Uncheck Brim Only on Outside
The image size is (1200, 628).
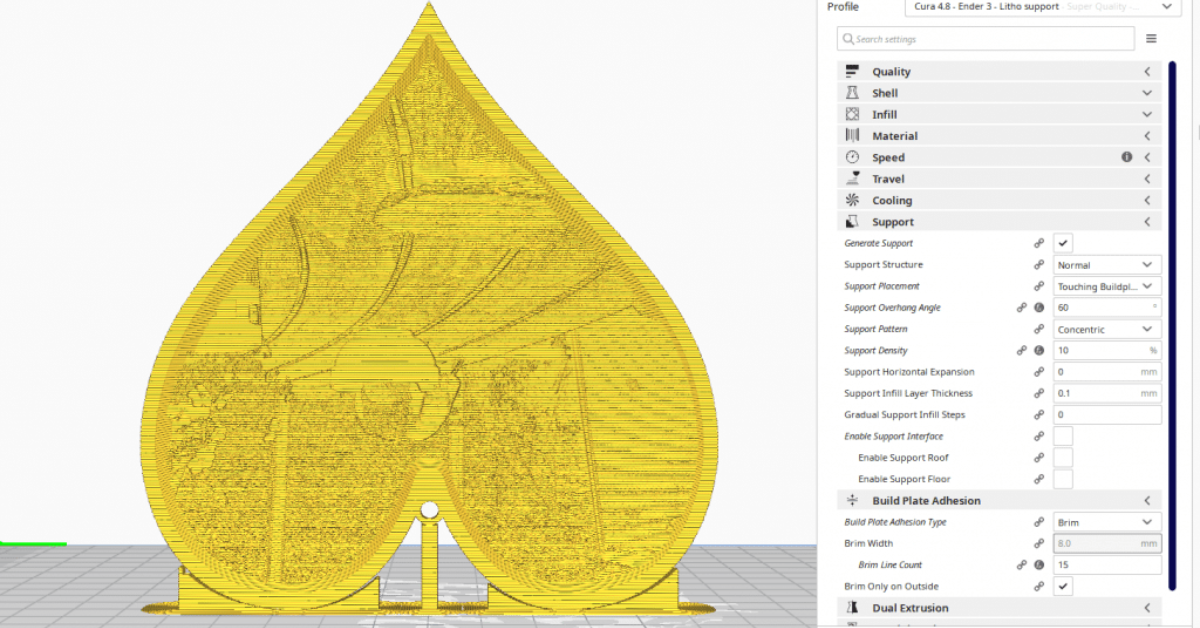pyautogui.click(x=1062, y=586)
